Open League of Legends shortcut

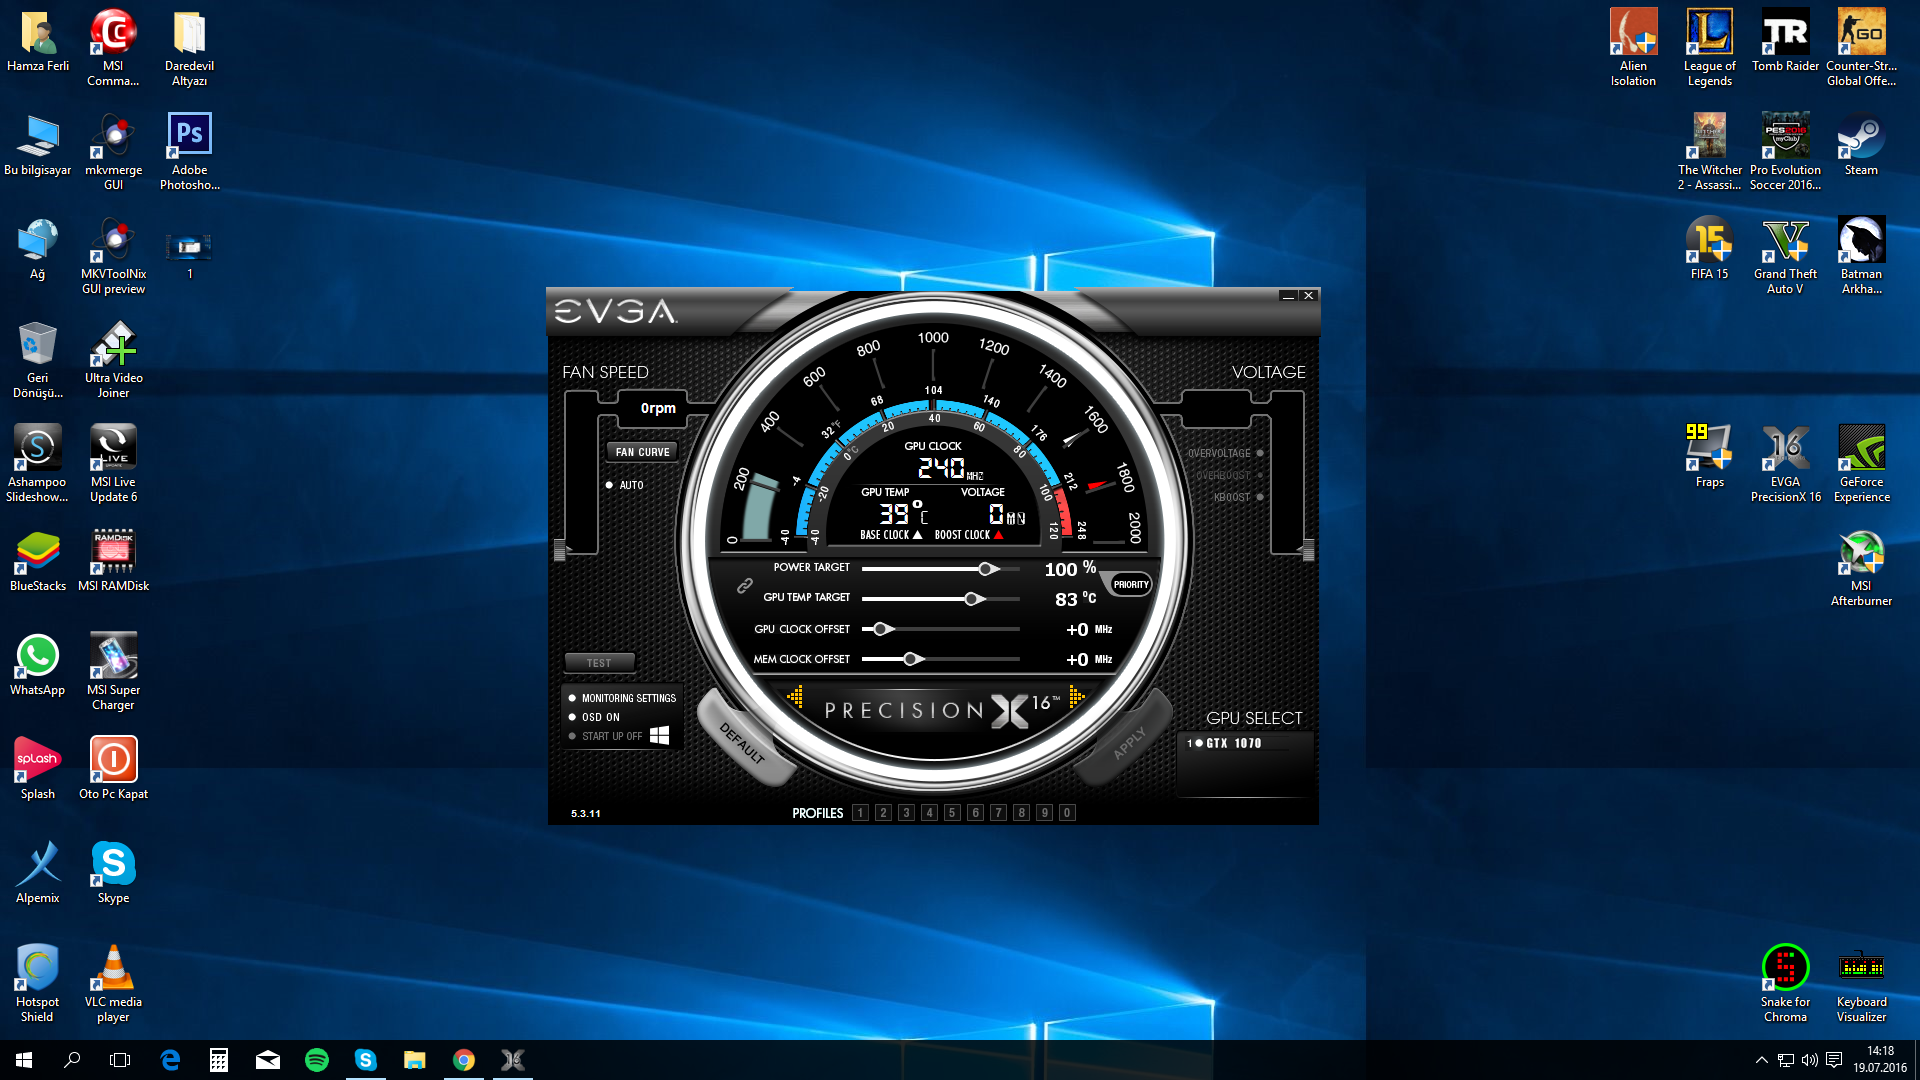click(1709, 47)
